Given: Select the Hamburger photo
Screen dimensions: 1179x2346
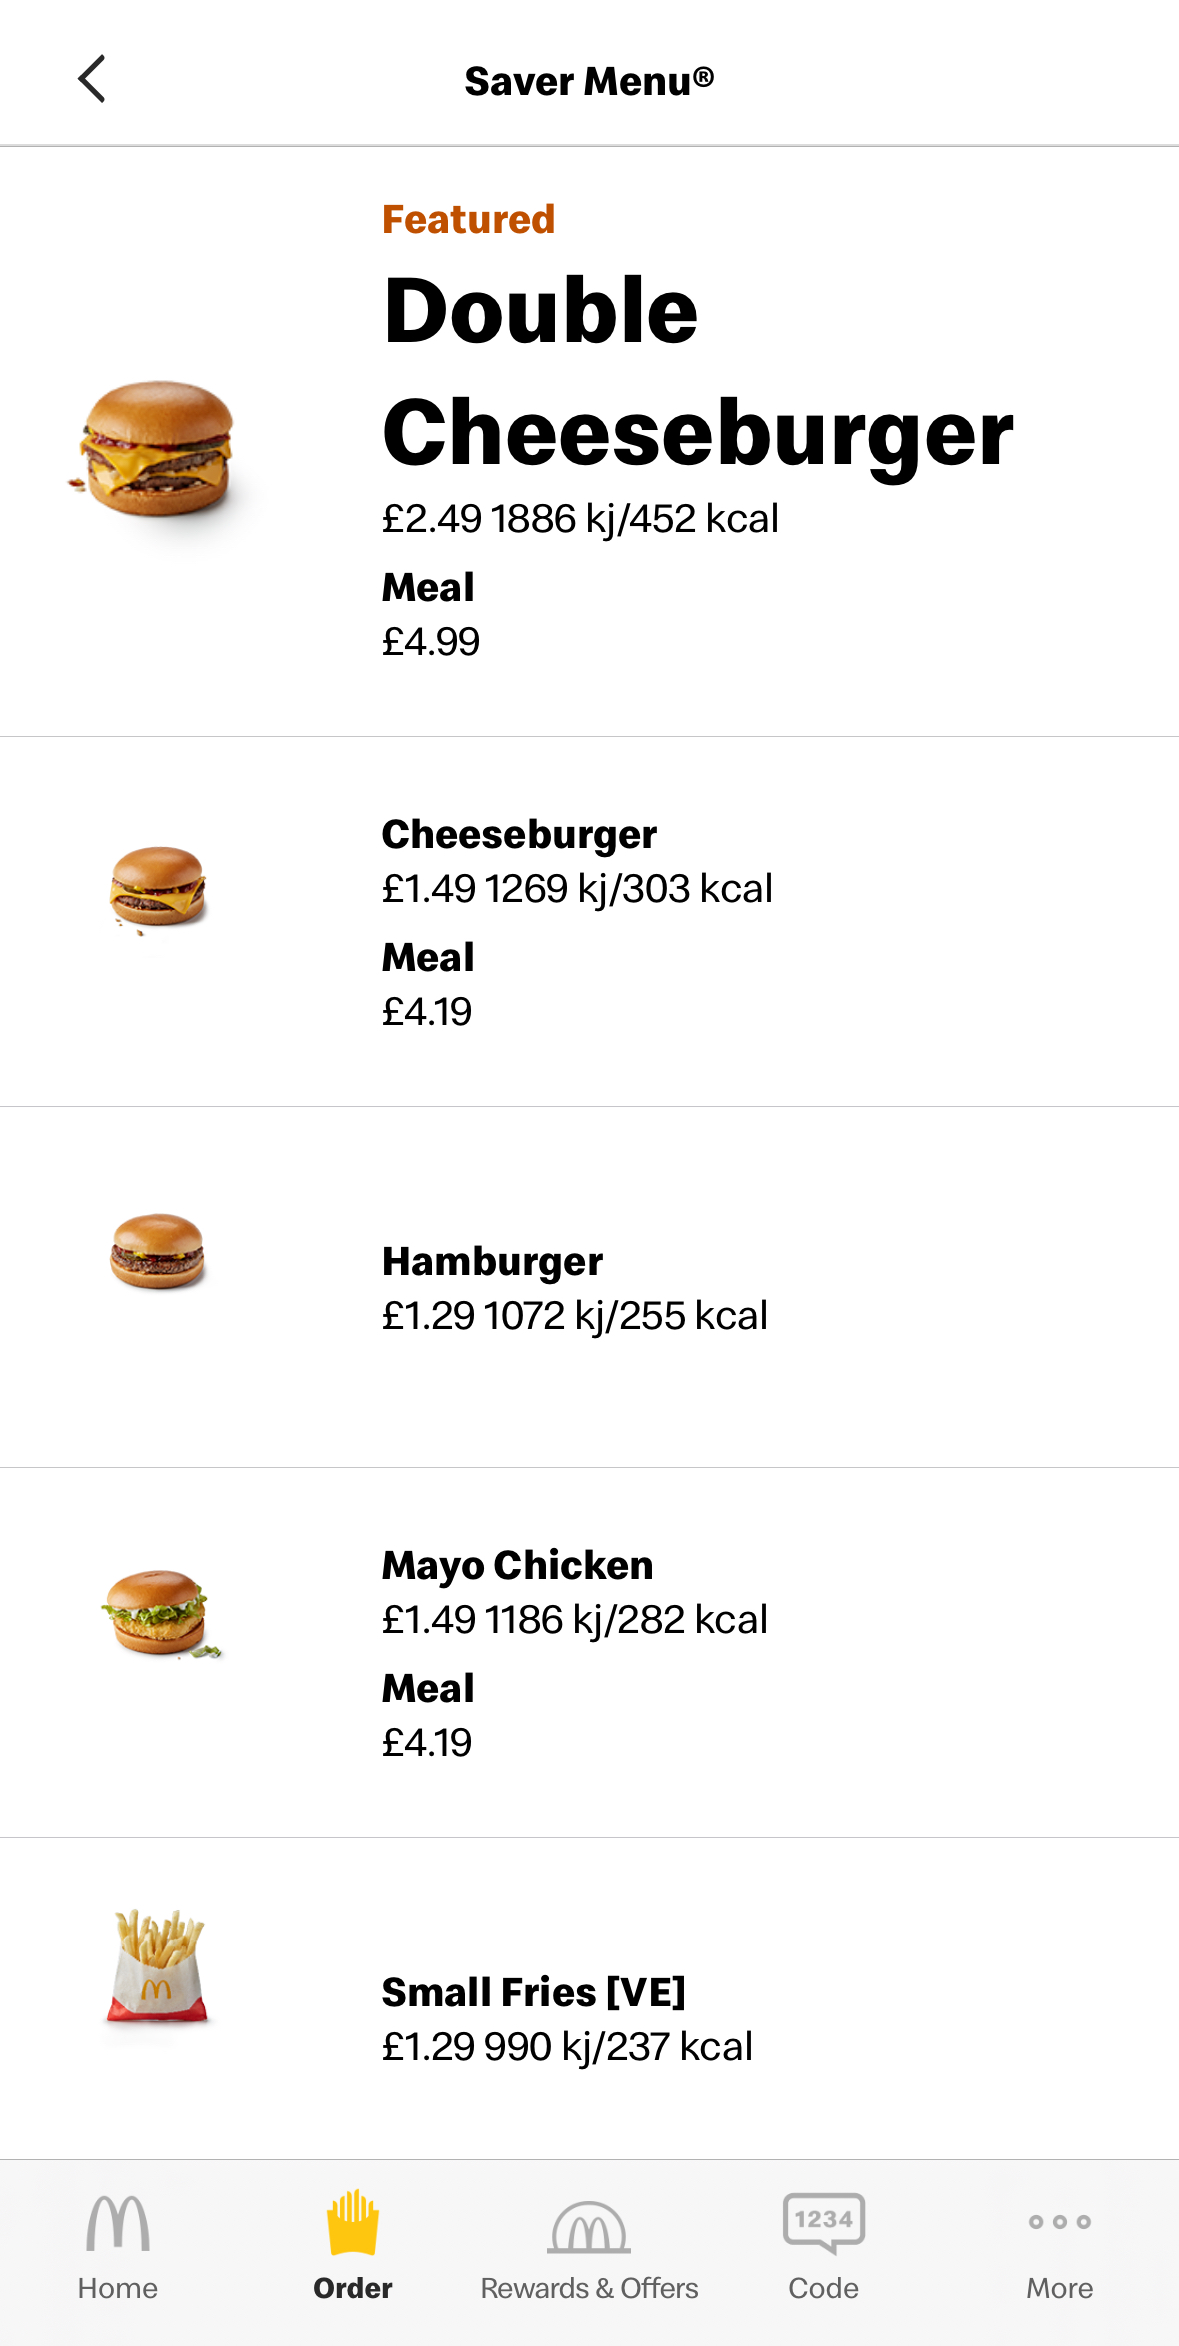Looking at the screenshot, I should coord(157,1251).
